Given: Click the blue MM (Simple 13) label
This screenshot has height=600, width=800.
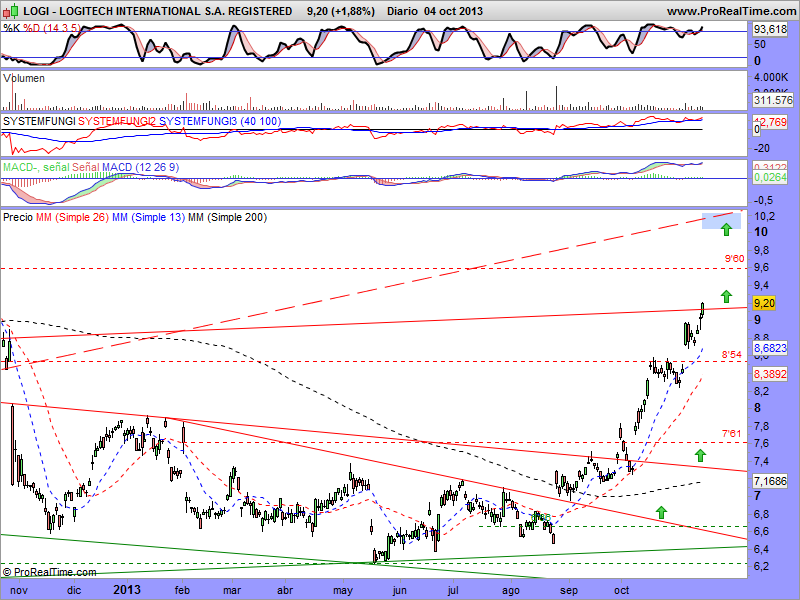Looking at the screenshot, I should (148, 217).
